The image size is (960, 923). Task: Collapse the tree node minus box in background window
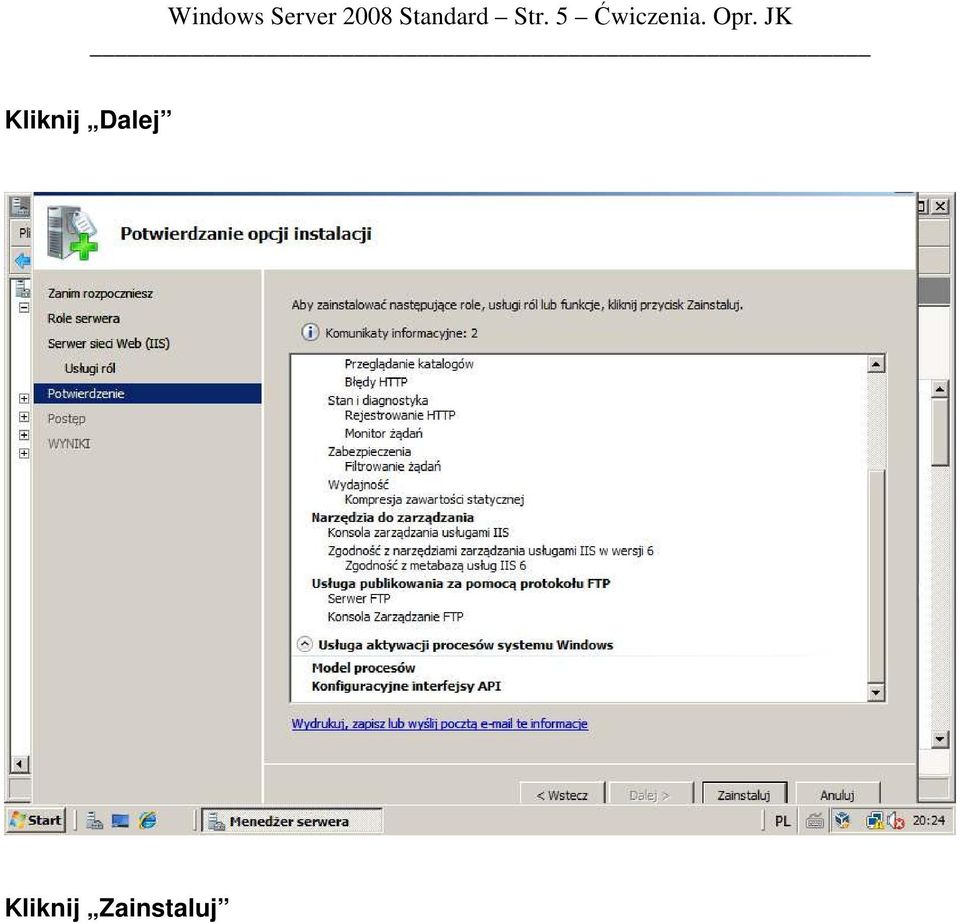[x=23, y=307]
